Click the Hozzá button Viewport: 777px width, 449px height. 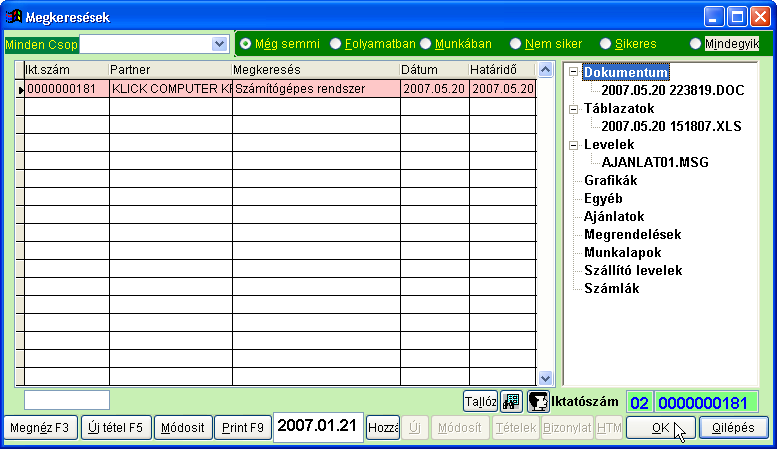383,427
